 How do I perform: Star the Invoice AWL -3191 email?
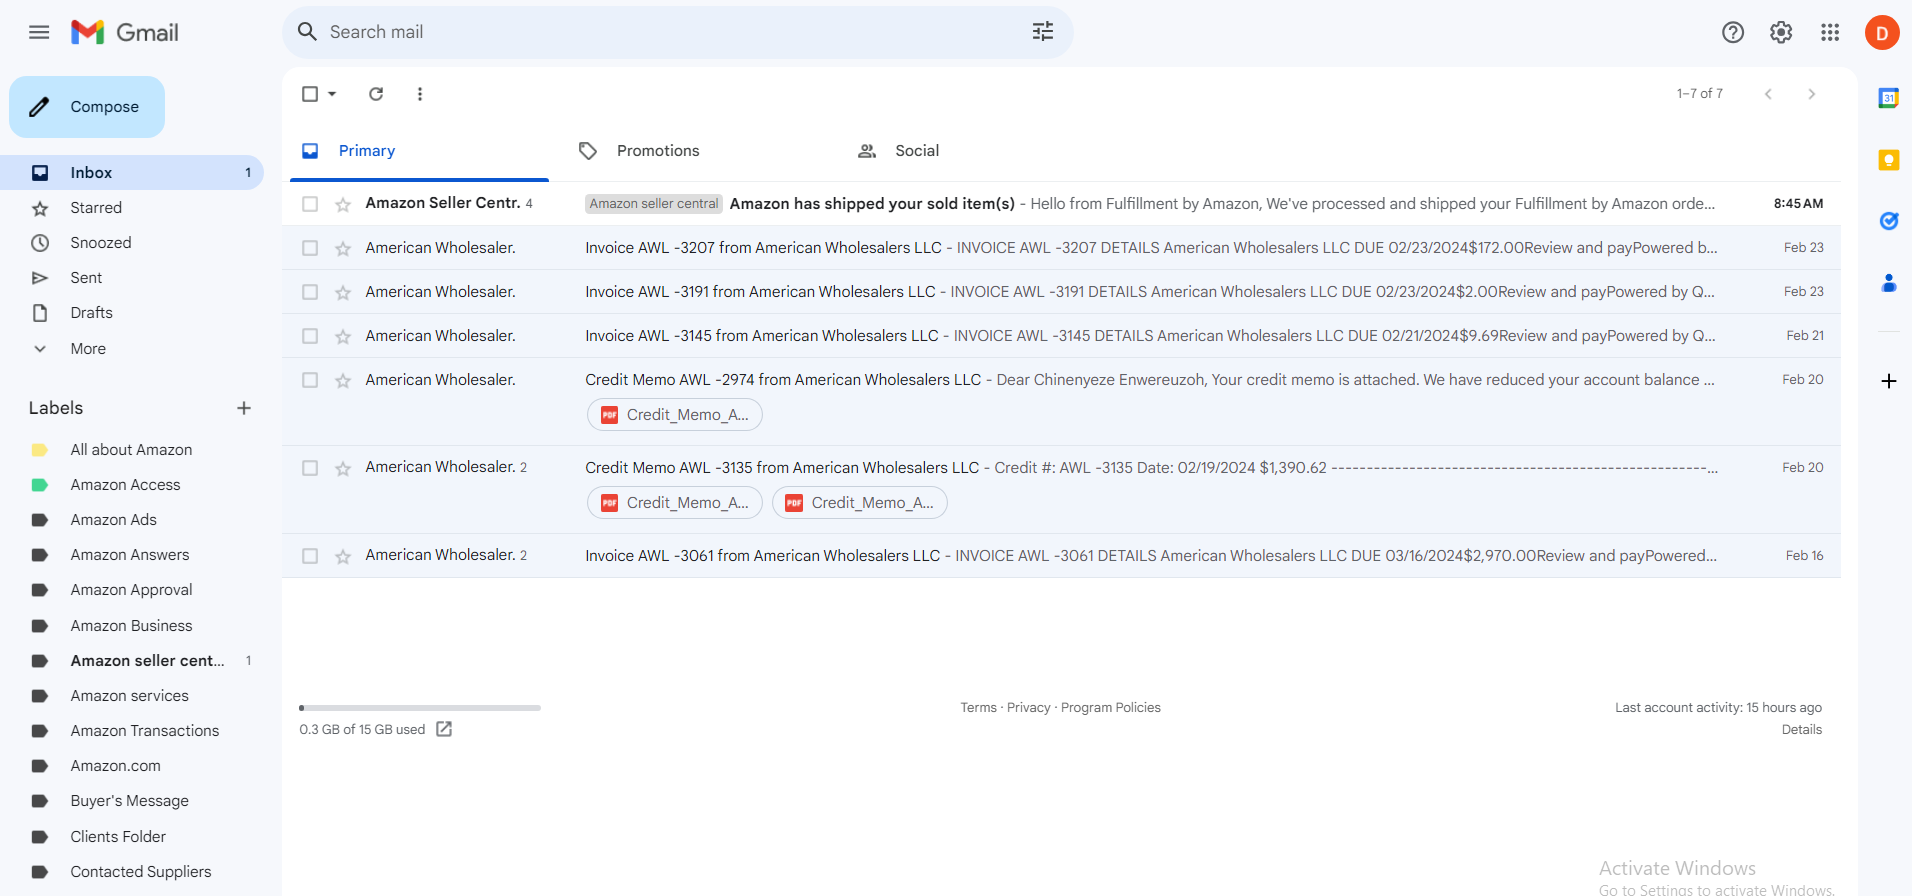click(343, 293)
